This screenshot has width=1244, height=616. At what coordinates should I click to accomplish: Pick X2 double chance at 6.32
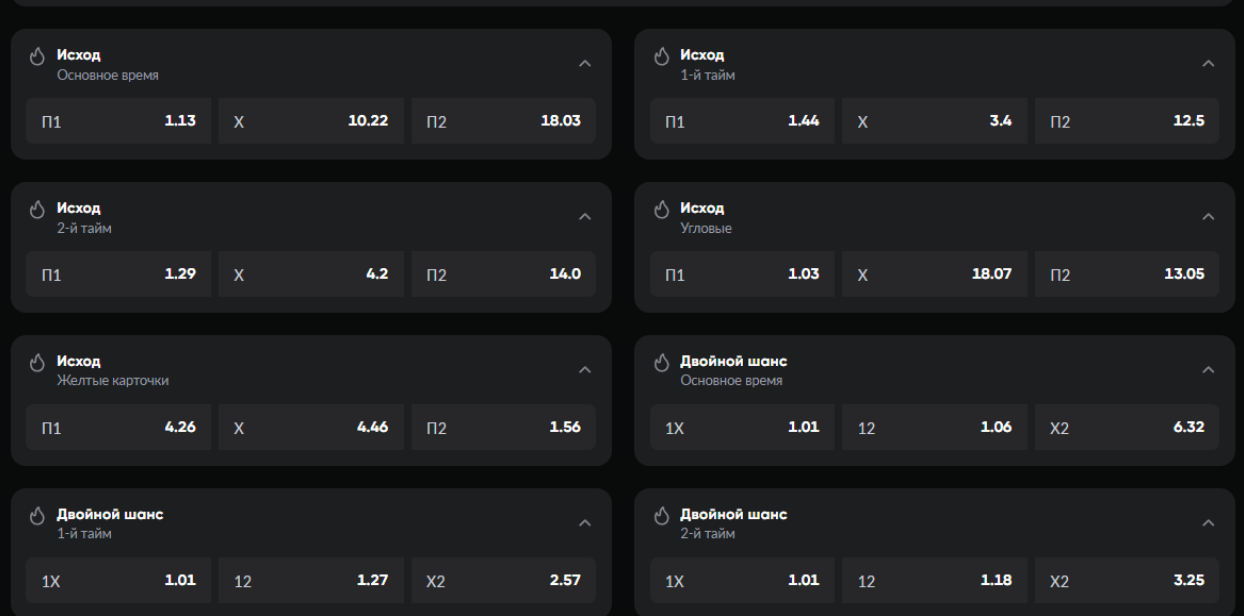coord(1127,428)
